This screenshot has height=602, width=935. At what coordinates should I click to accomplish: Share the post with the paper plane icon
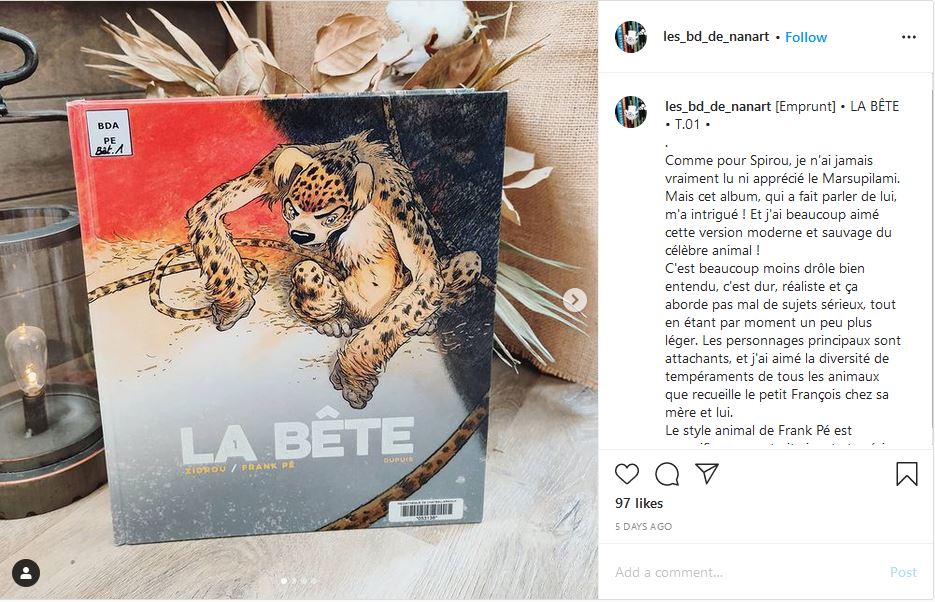[707, 473]
